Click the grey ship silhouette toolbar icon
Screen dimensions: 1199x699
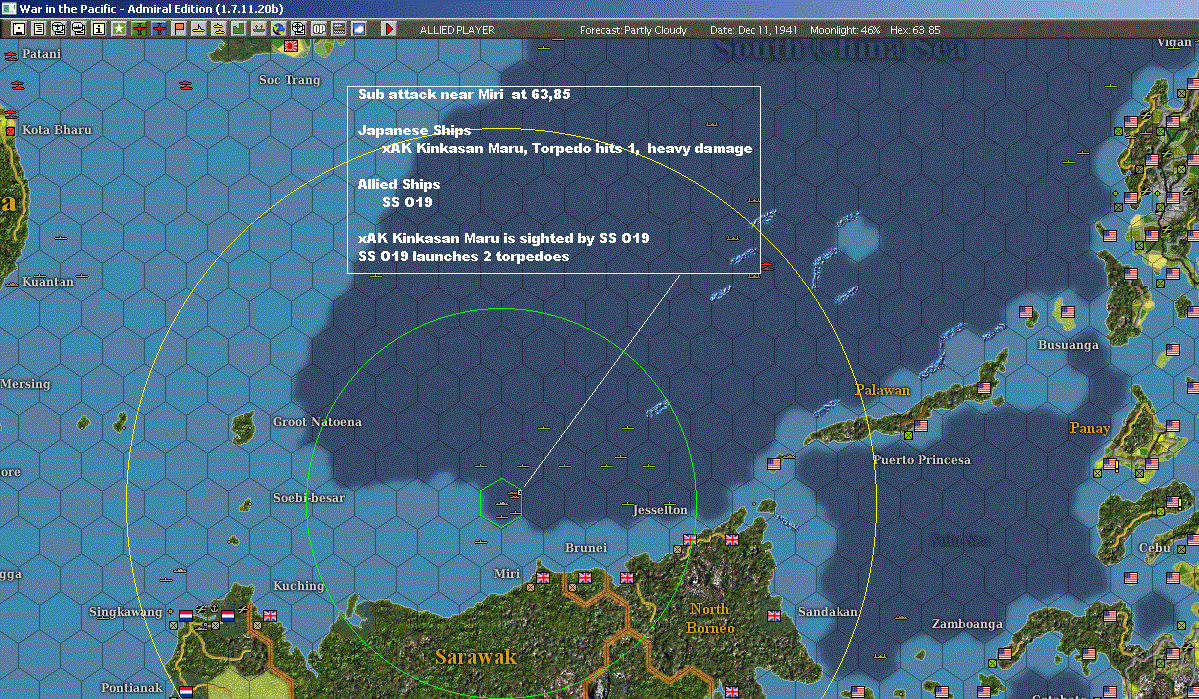point(258,29)
